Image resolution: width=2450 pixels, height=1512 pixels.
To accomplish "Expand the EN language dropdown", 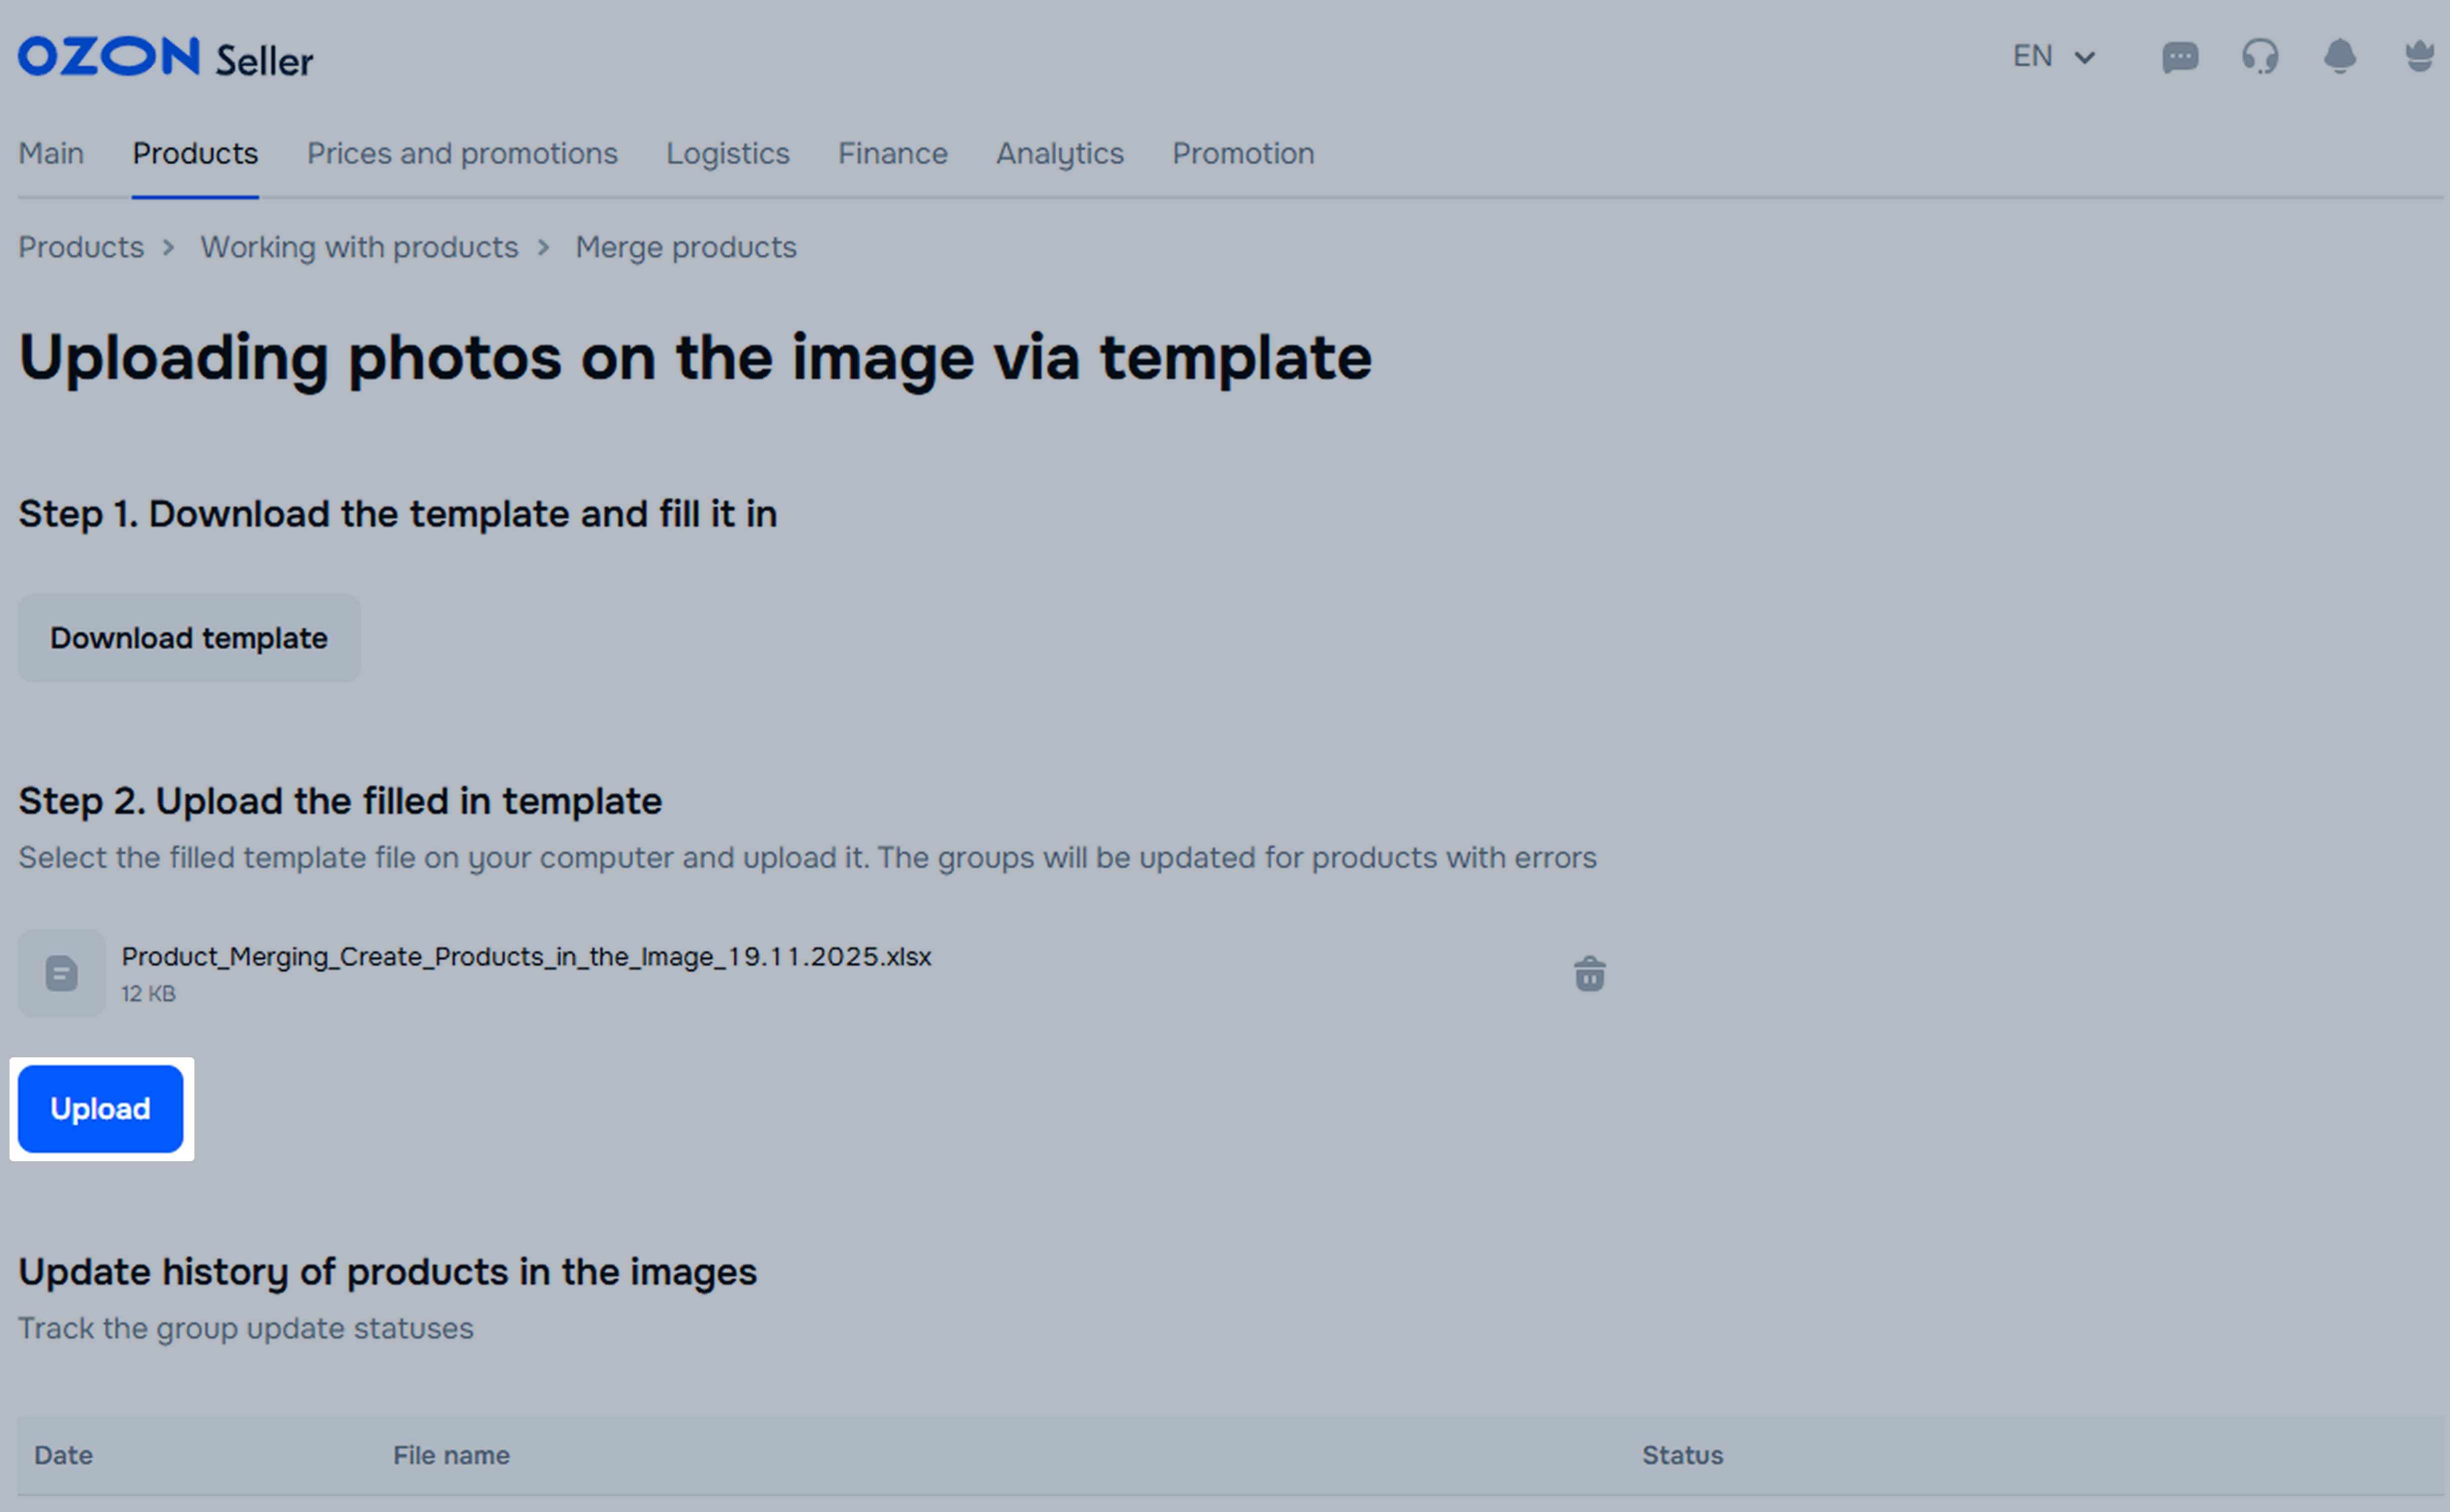I will [2053, 57].
